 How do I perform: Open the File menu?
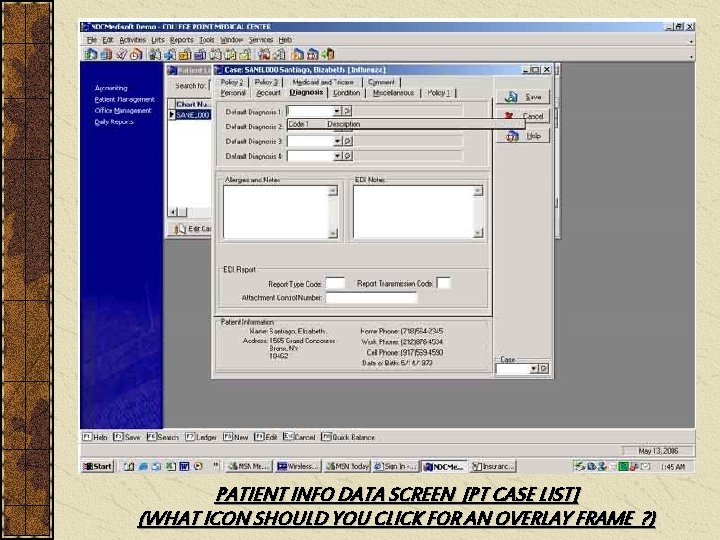(92, 40)
